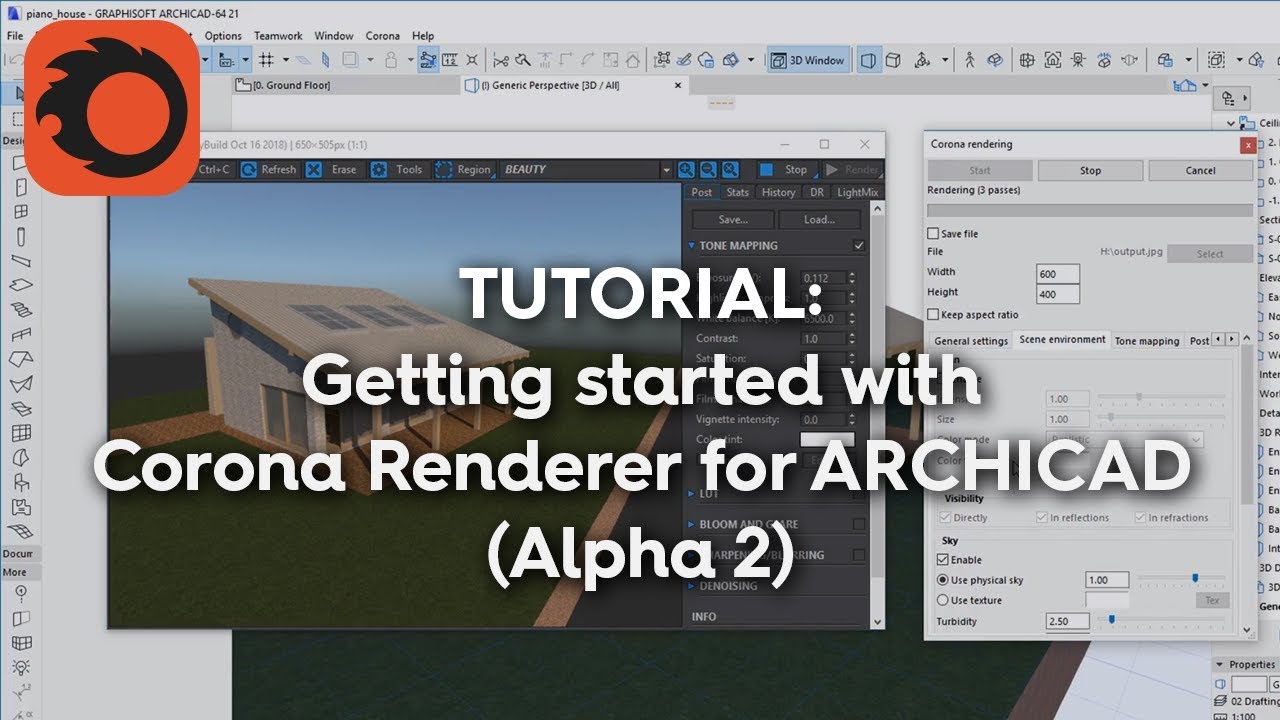Switch to the General settings tab
Image resolution: width=1280 pixels, height=720 pixels.
point(971,341)
